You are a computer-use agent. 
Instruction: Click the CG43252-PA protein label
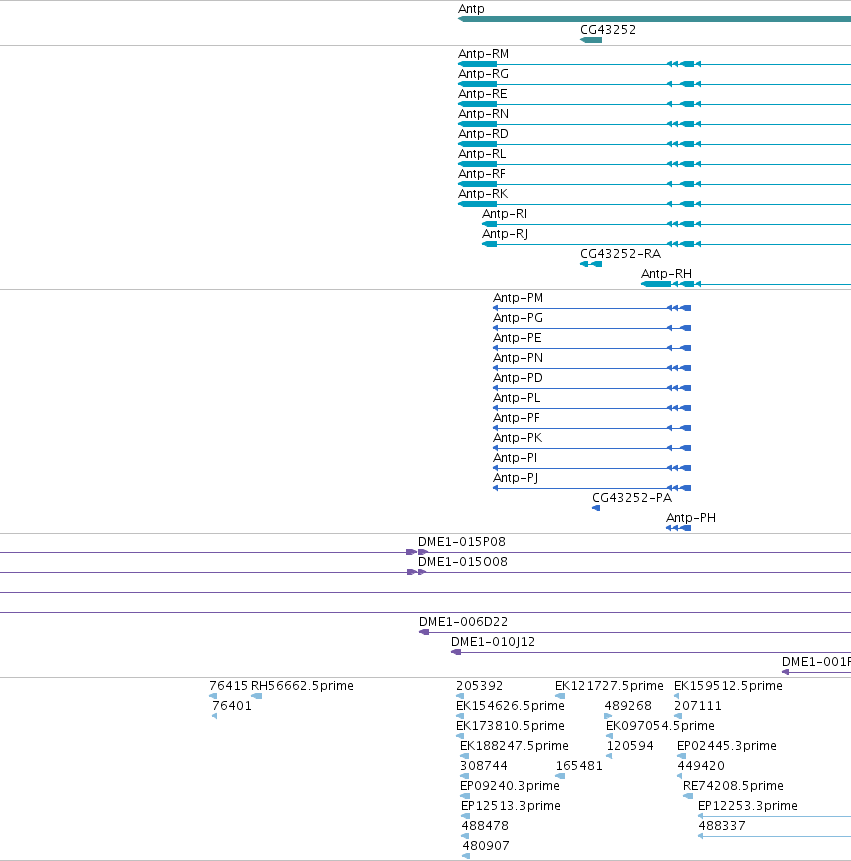[632, 497]
